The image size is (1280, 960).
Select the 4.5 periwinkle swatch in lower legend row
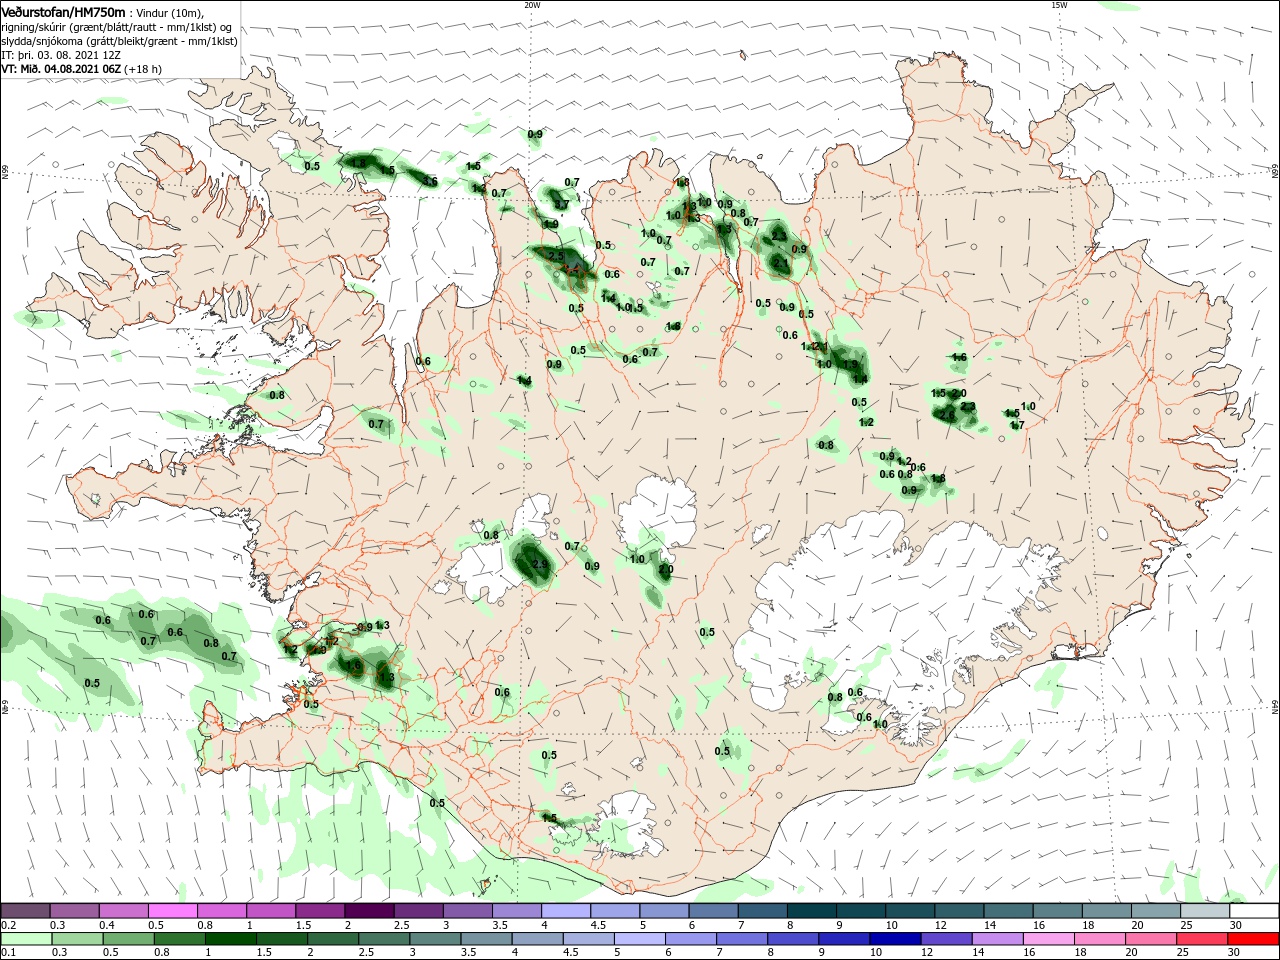pos(588,939)
